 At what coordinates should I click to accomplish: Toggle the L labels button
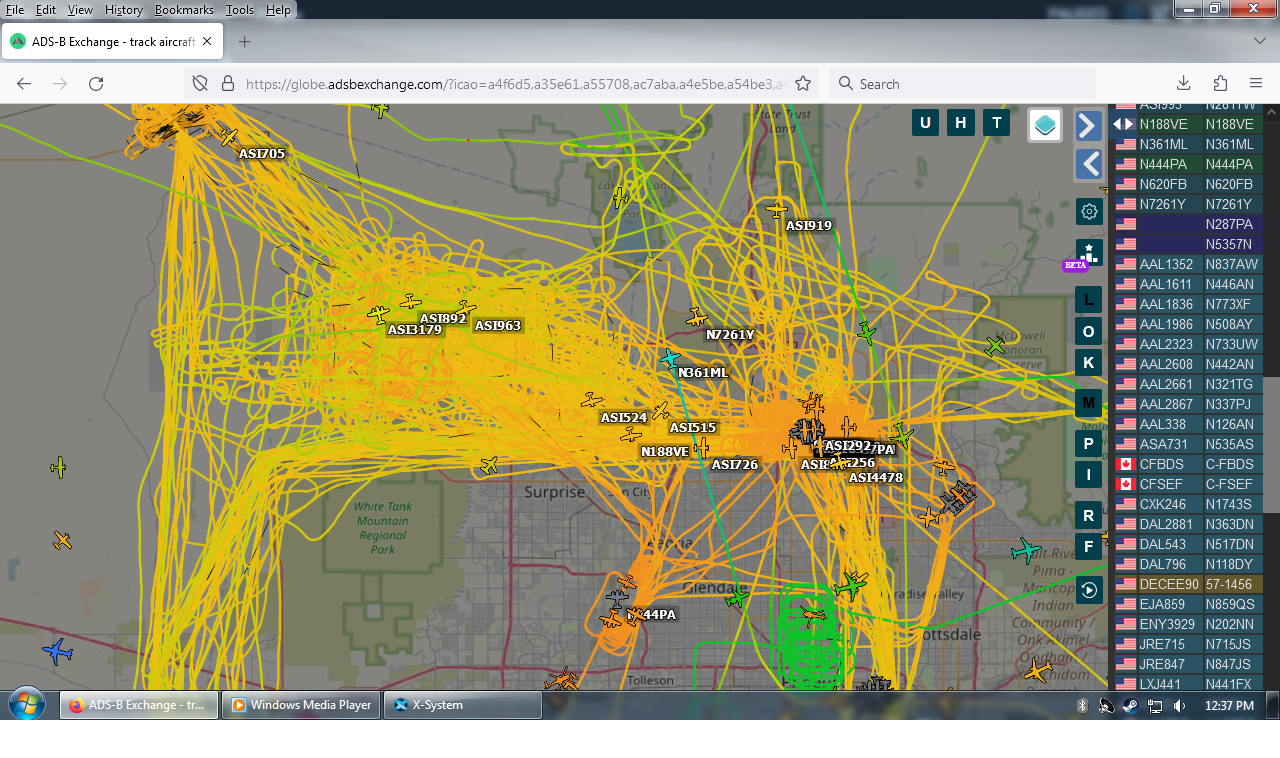(1089, 299)
